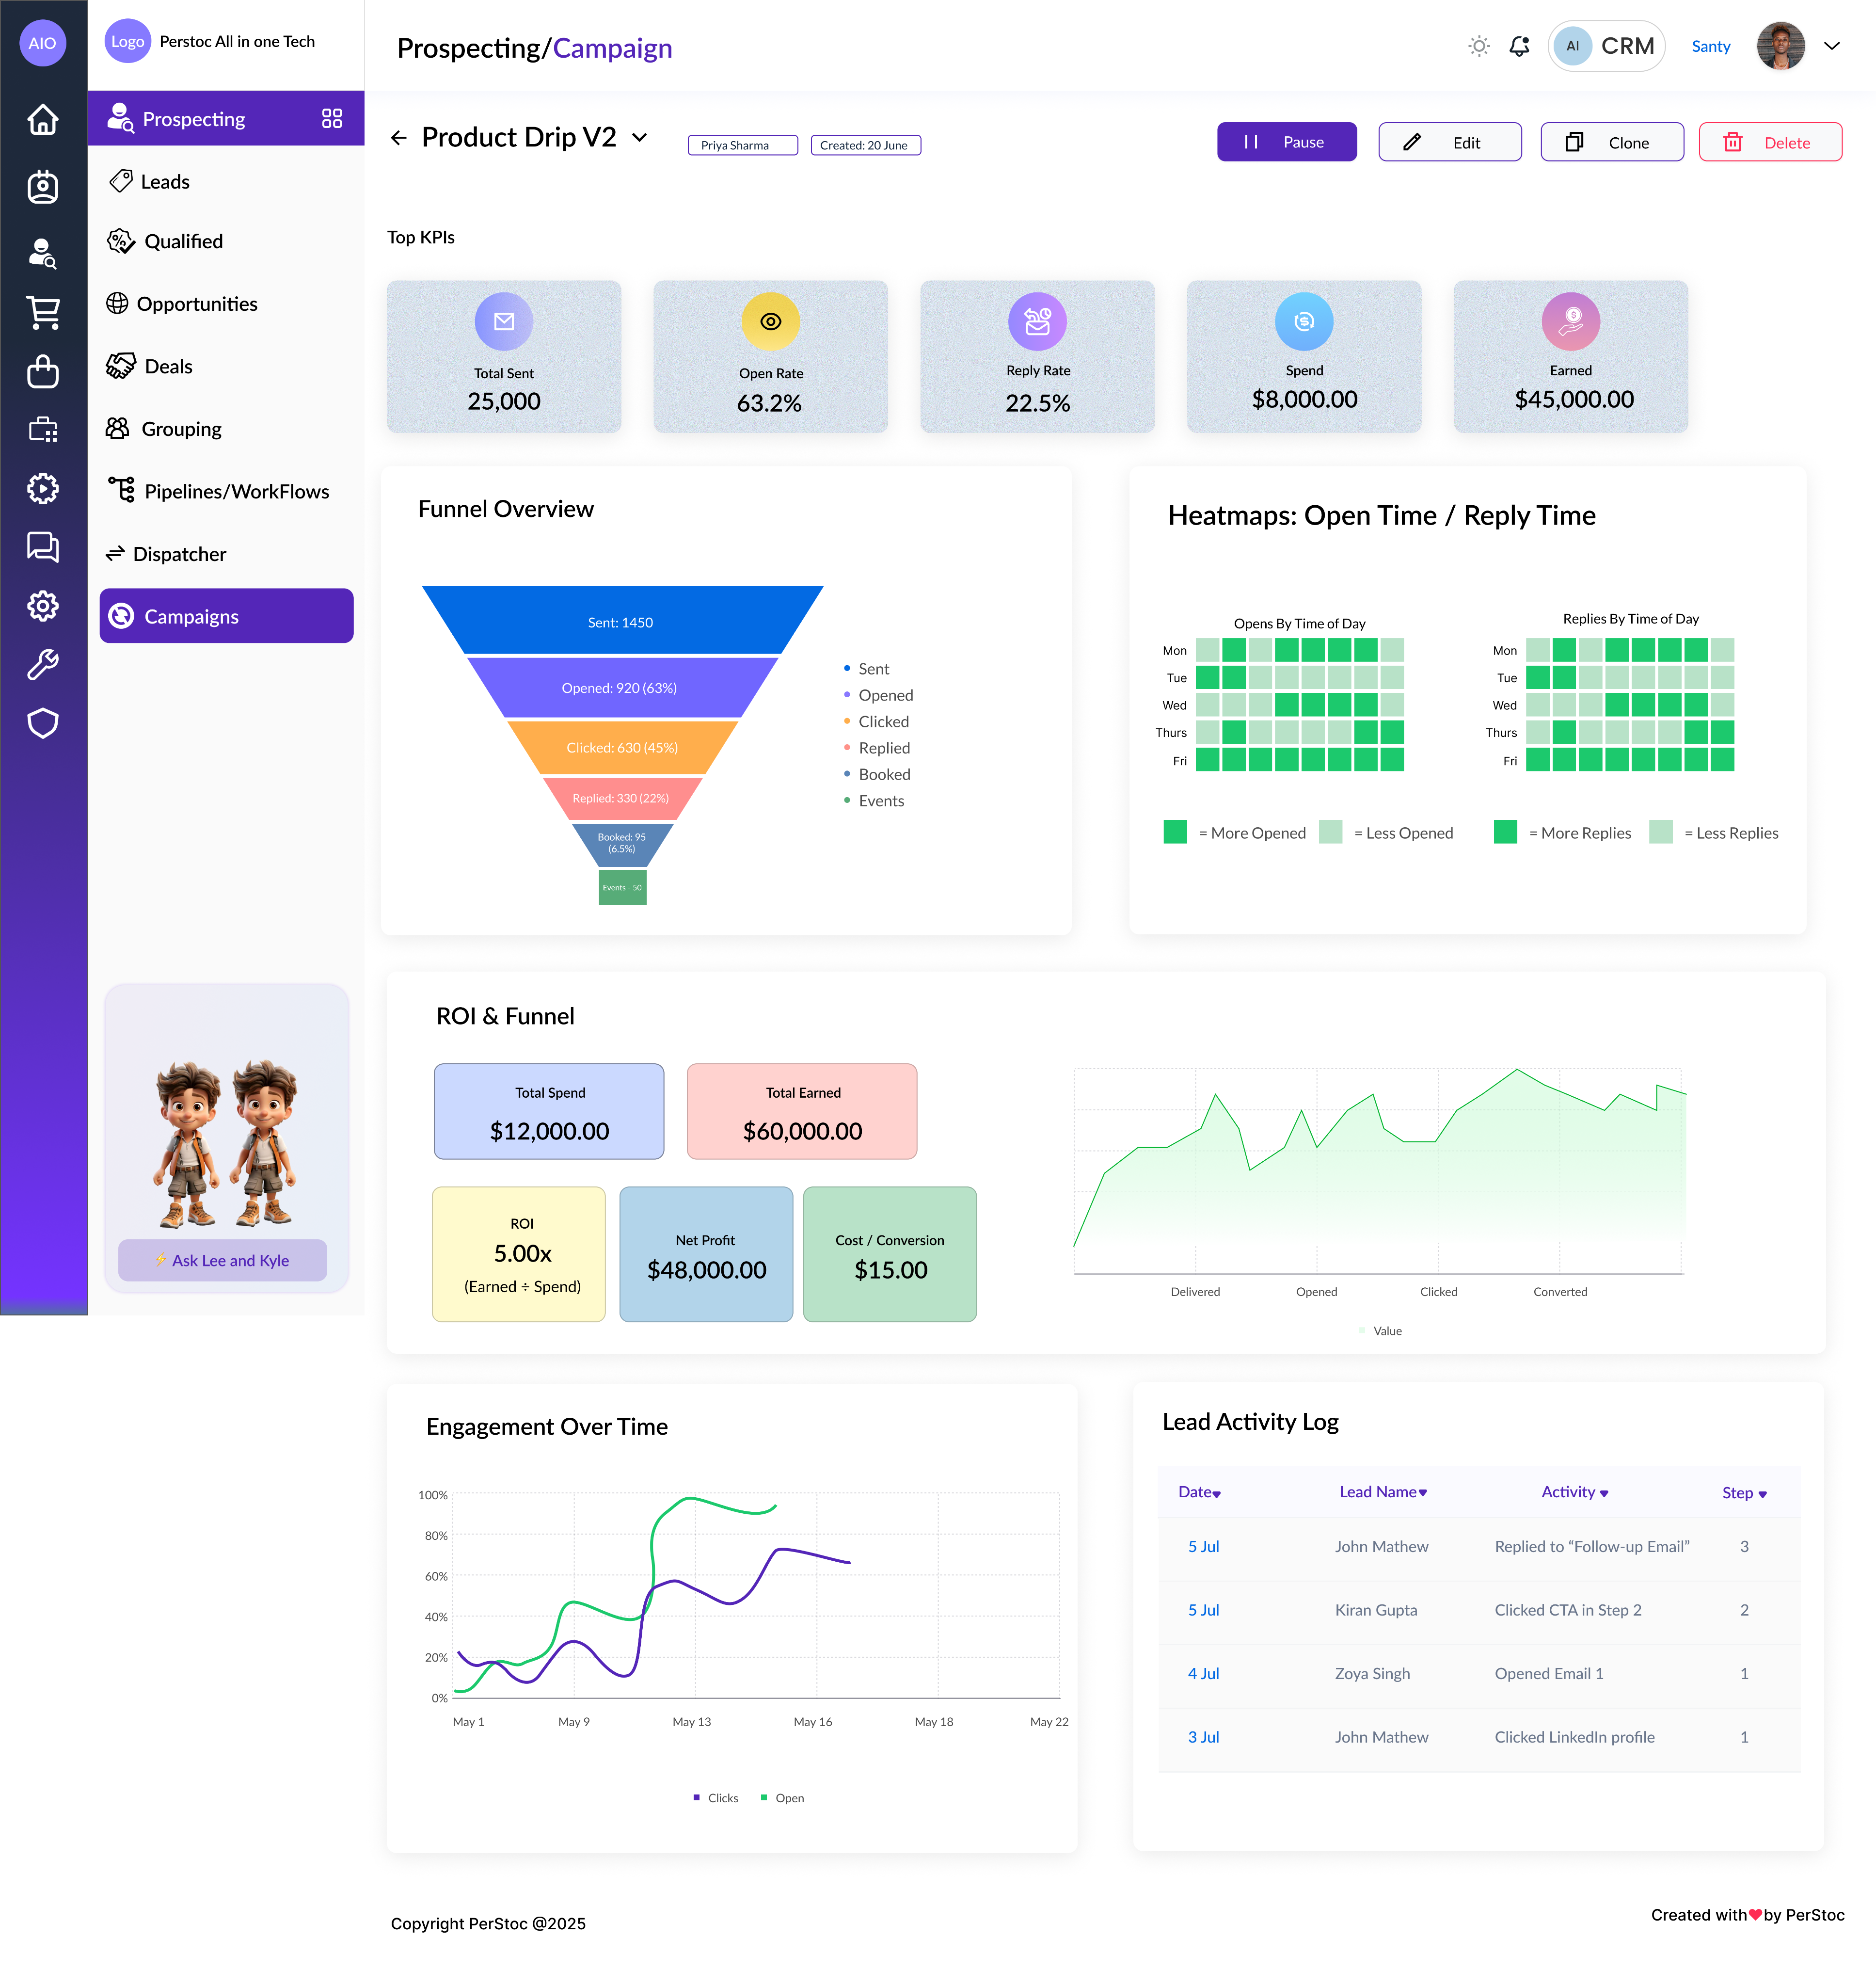Viewport: 1876px width, 1986px height.
Task: Click the shield security icon in sidebar
Action: point(43,723)
